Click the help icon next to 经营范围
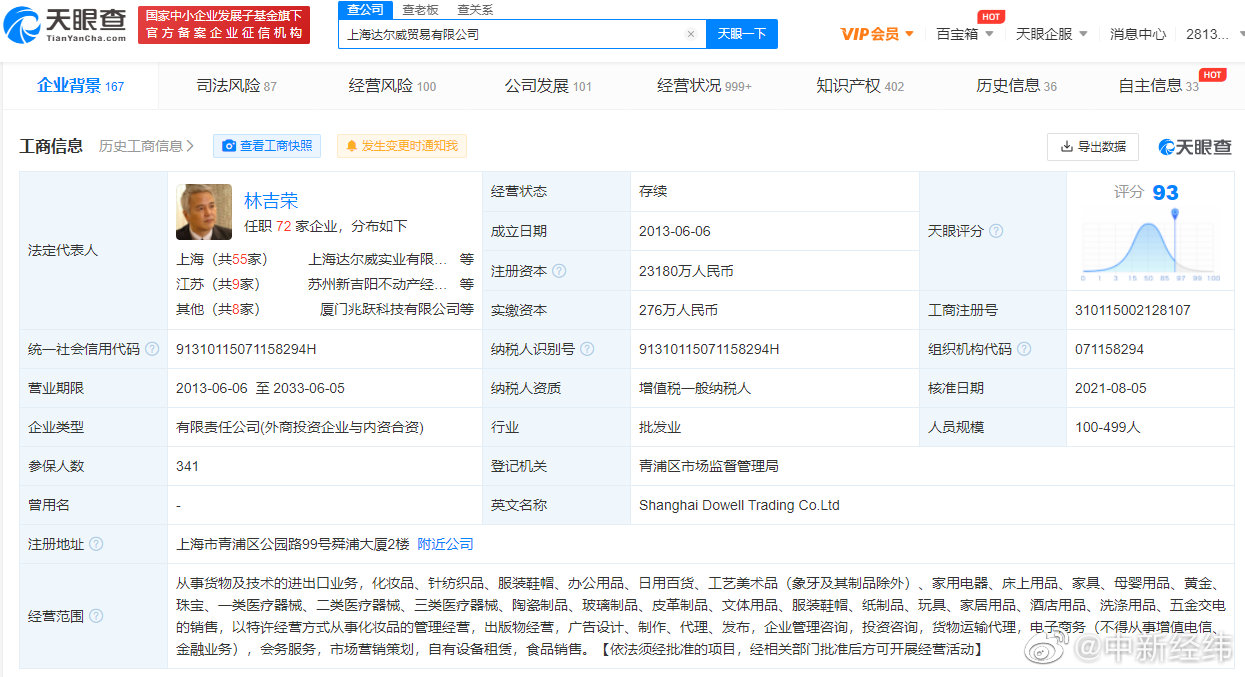Viewport: 1245px width, 677px height. tap(96, 617)
